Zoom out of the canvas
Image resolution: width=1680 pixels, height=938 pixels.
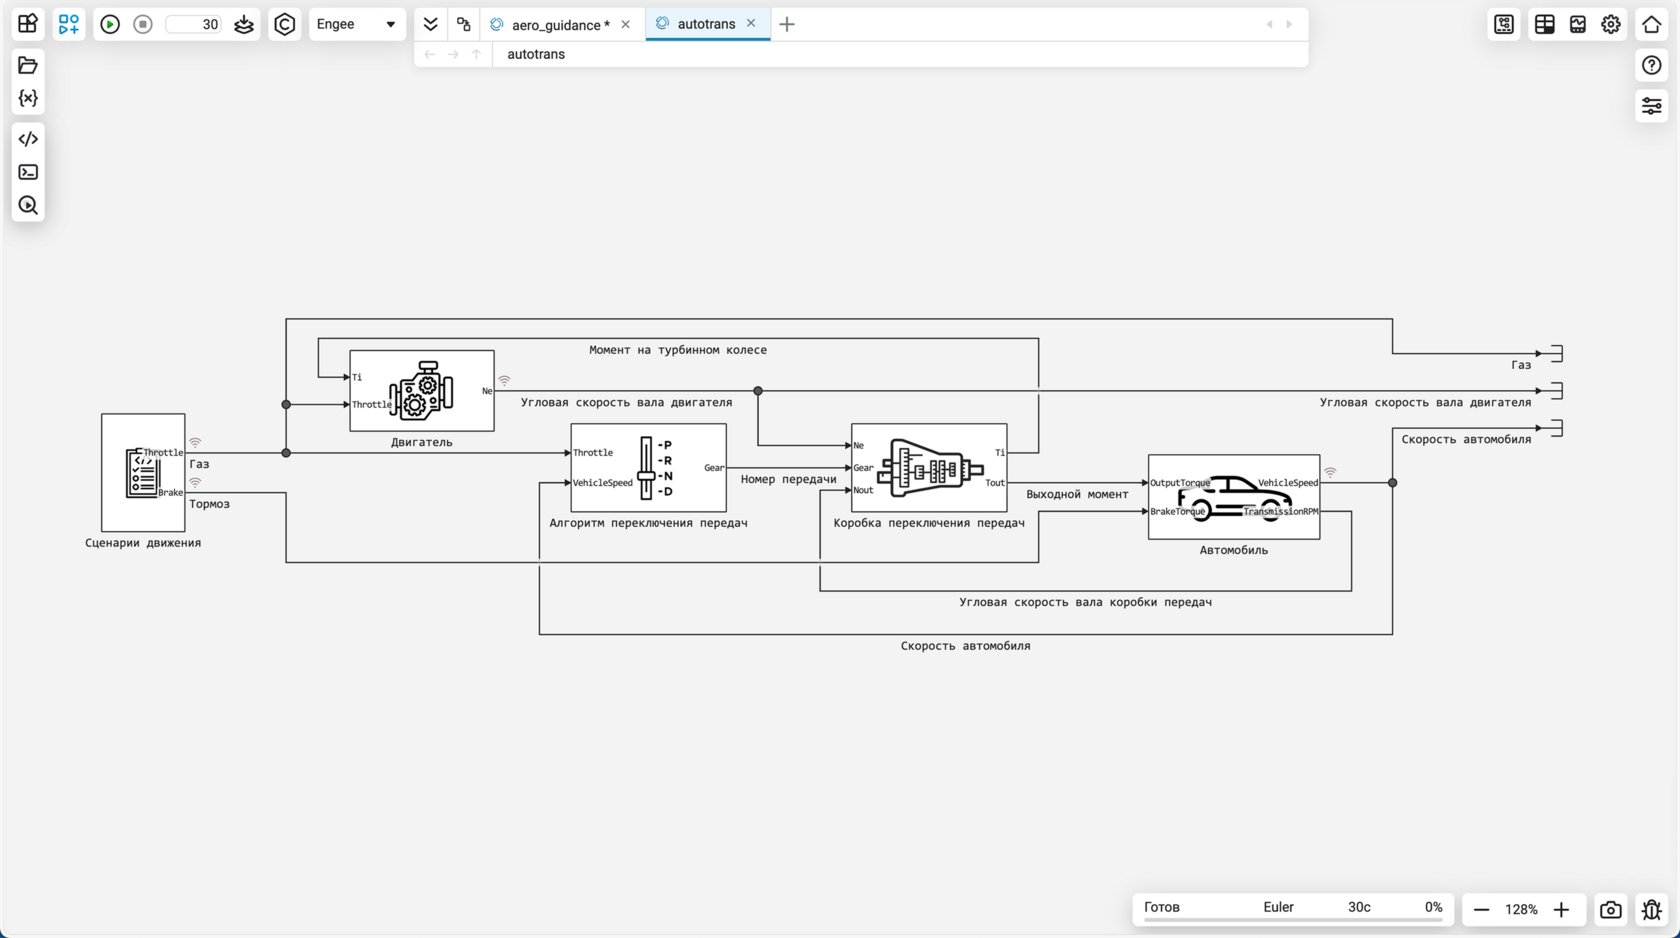(x=1481, y=910)
